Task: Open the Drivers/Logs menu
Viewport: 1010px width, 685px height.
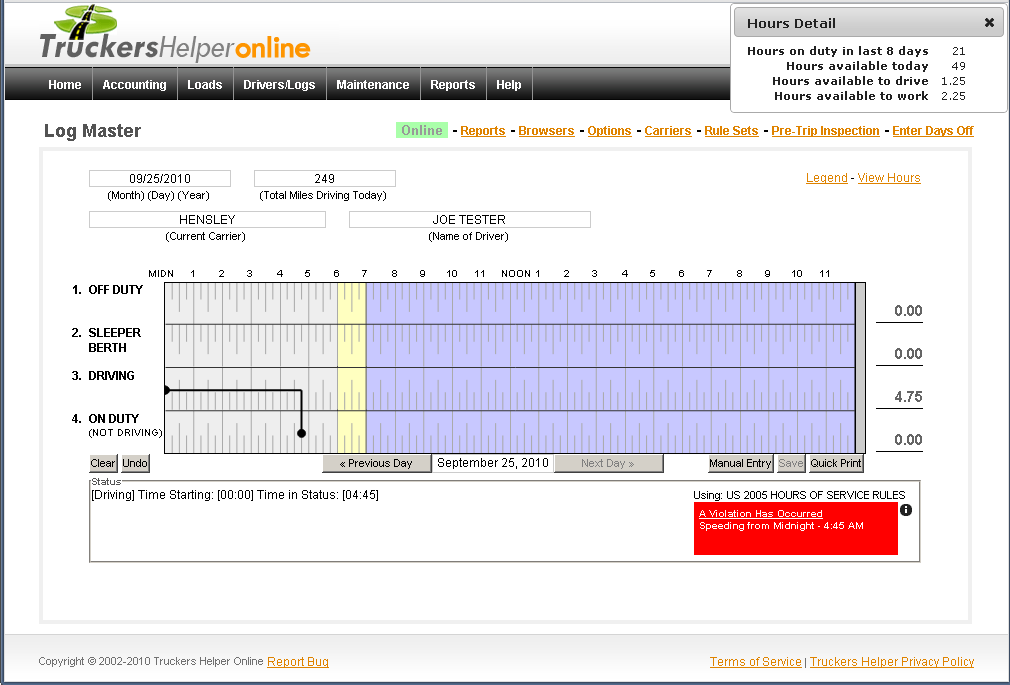Action: (279, 85)
